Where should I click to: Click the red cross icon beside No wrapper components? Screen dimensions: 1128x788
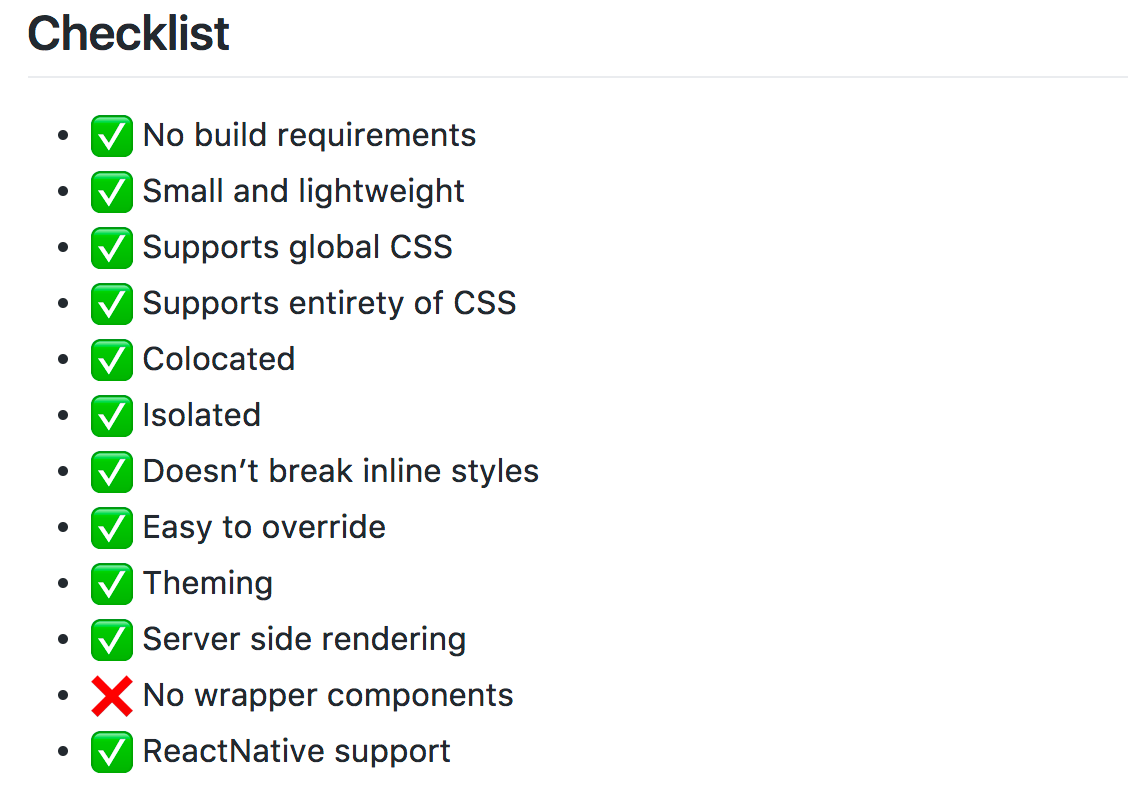(112, 696)
